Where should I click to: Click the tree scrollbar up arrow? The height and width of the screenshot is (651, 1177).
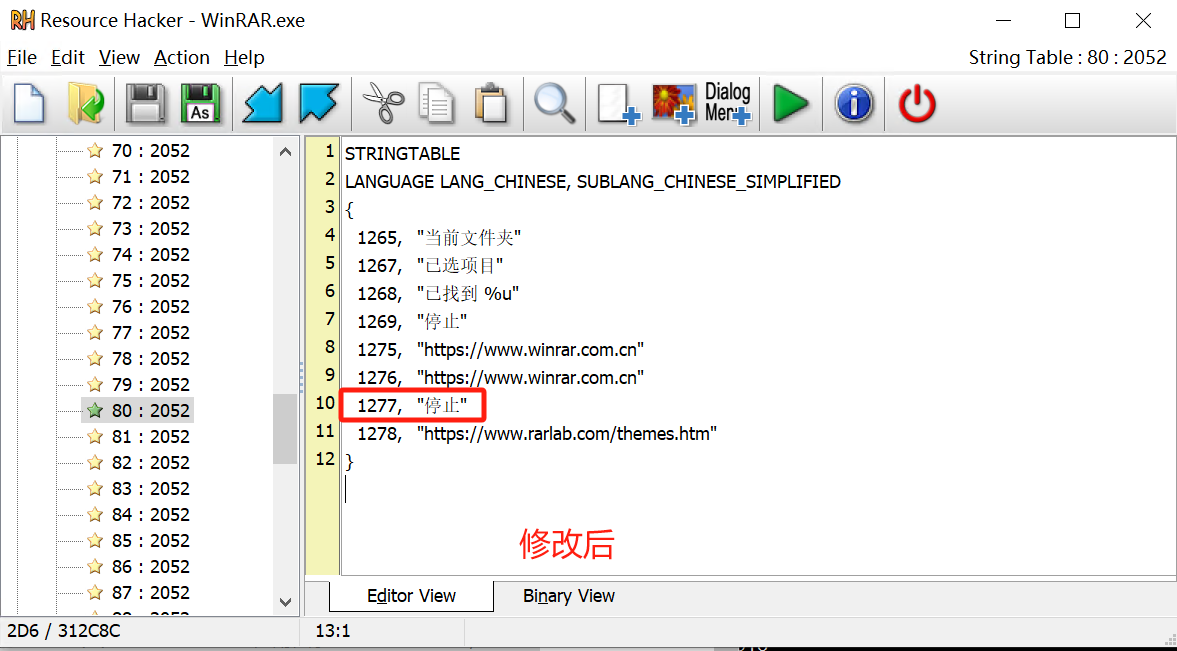pyautogui.click(x=285, y=152)
